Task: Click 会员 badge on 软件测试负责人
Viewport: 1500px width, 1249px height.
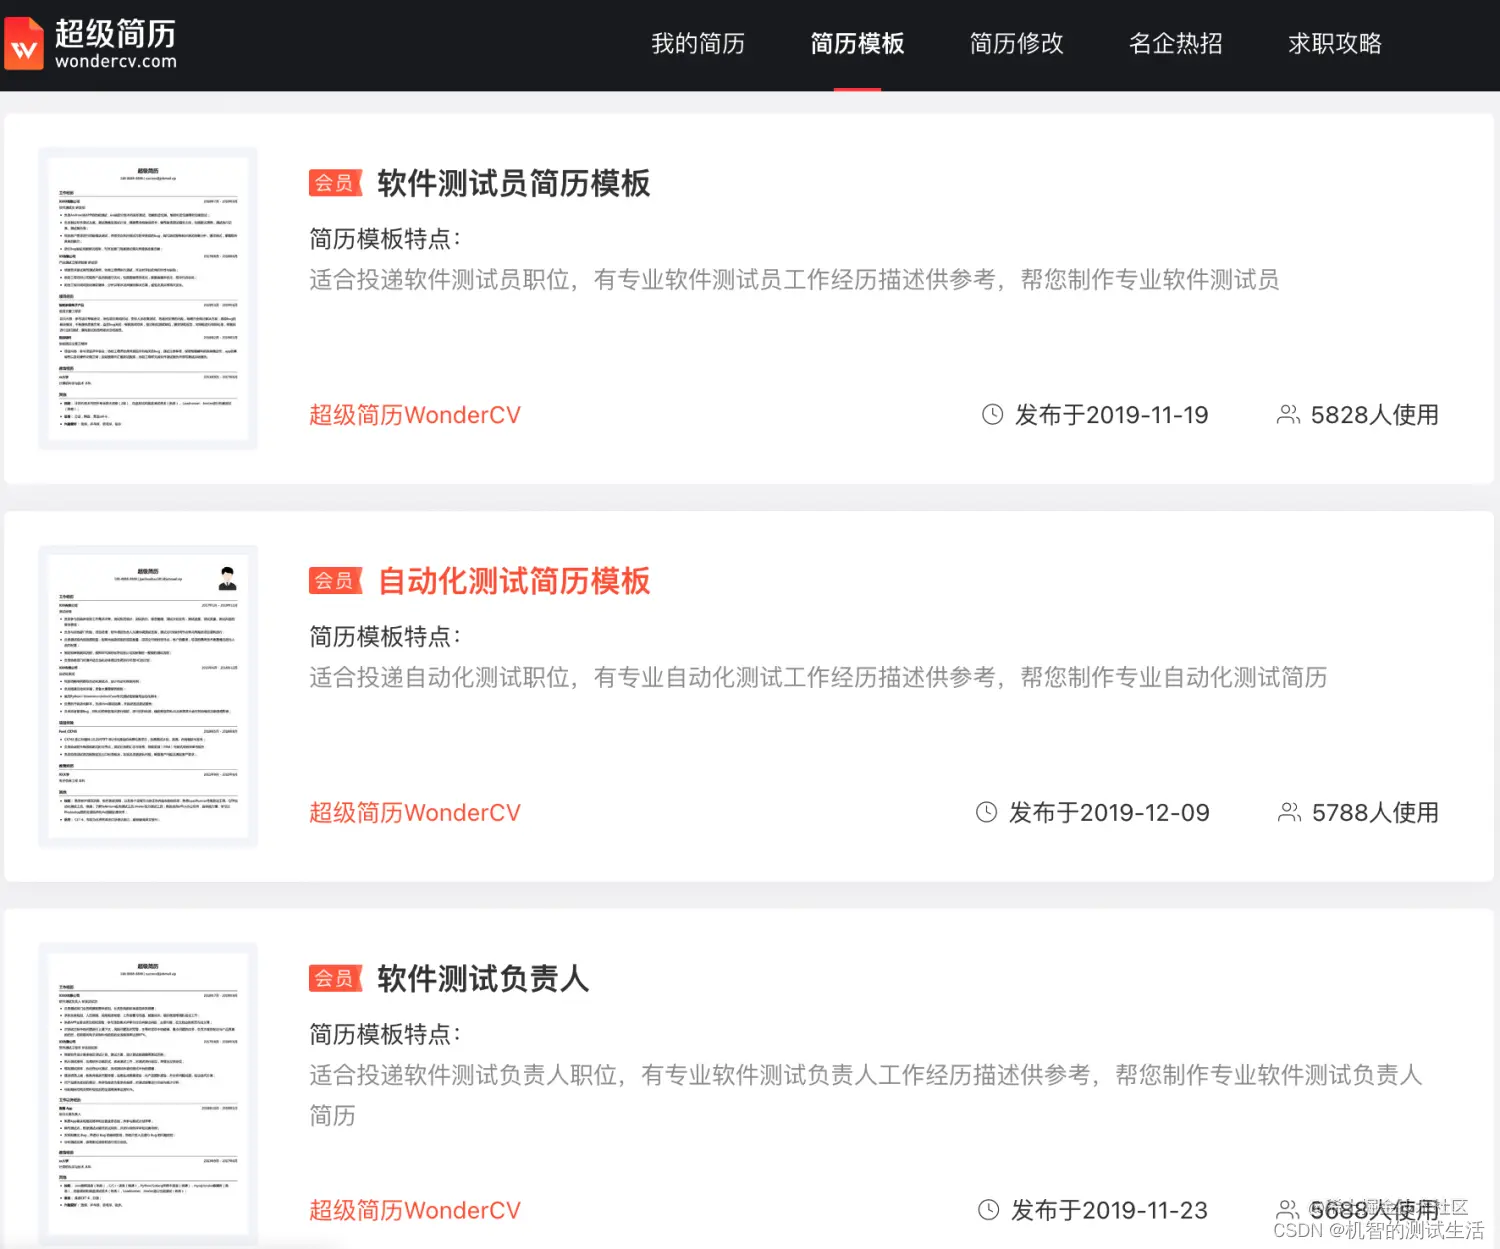Action: point(334,978)
